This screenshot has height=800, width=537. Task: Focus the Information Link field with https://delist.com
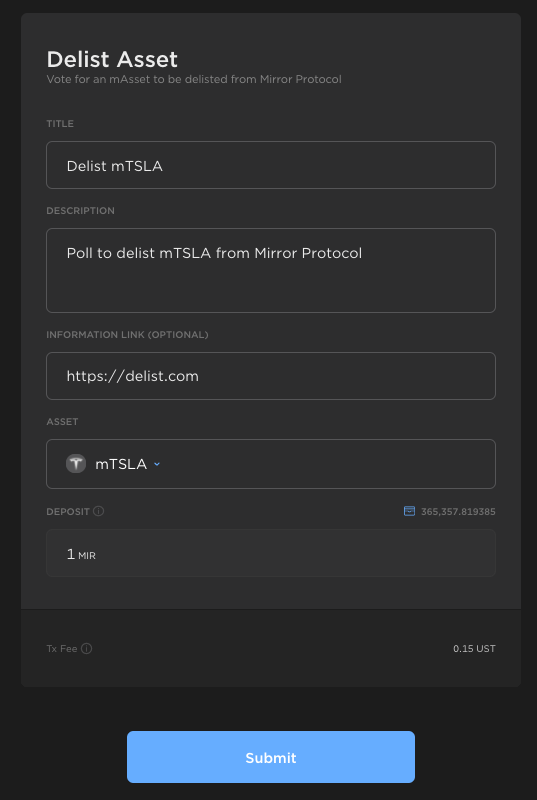(x=271, y=376)
